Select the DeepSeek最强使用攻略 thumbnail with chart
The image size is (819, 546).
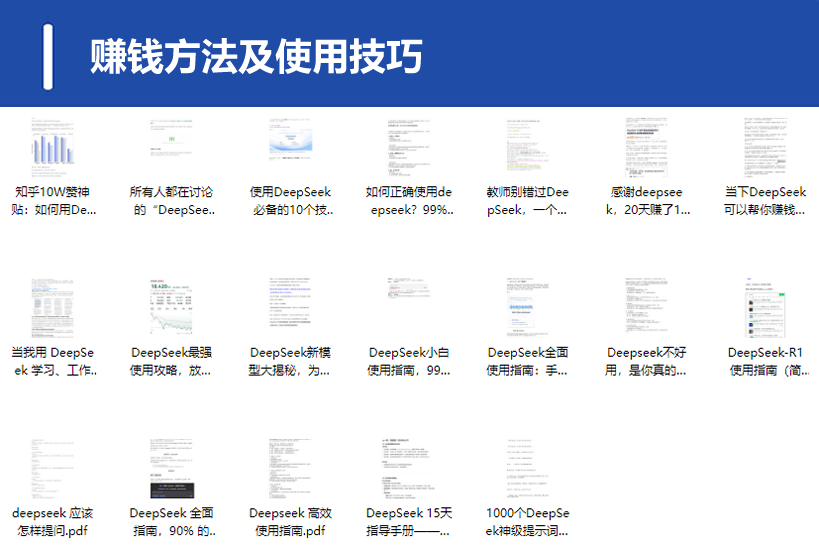[x=172, y=308]
